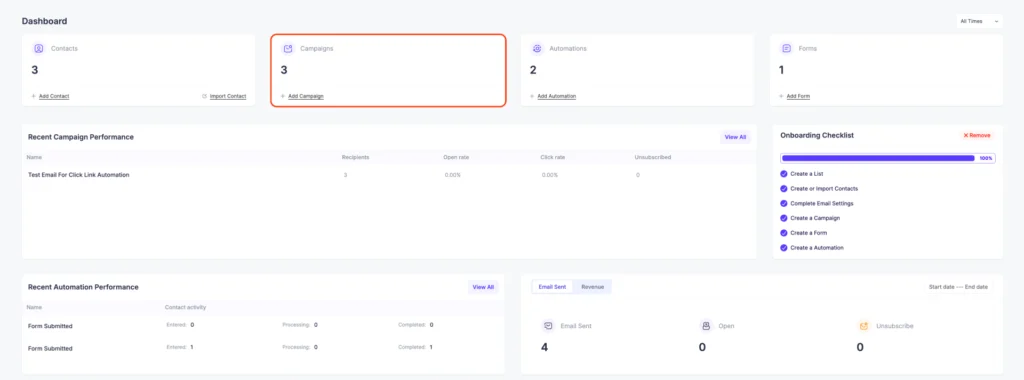The image size is (1024, 380).
Task: Open the Start date – End date picker
Action: (958, 287)
